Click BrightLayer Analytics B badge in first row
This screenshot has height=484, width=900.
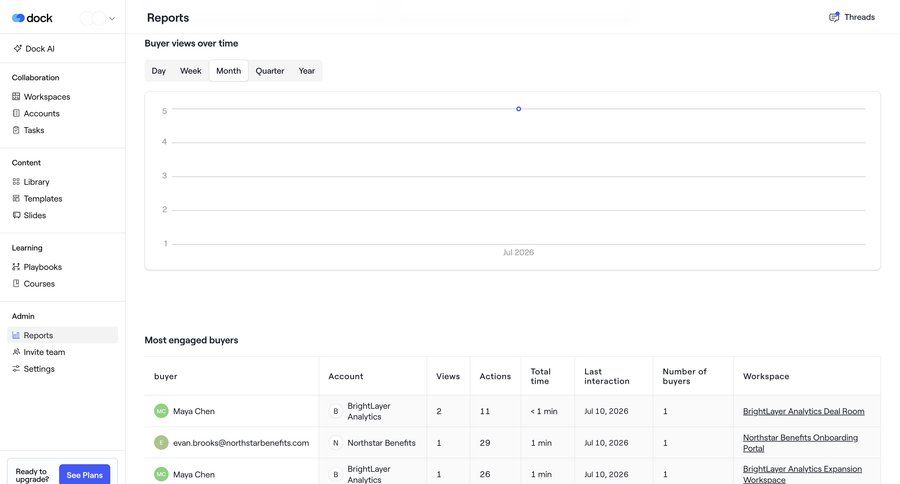click(x=336, y=411)
